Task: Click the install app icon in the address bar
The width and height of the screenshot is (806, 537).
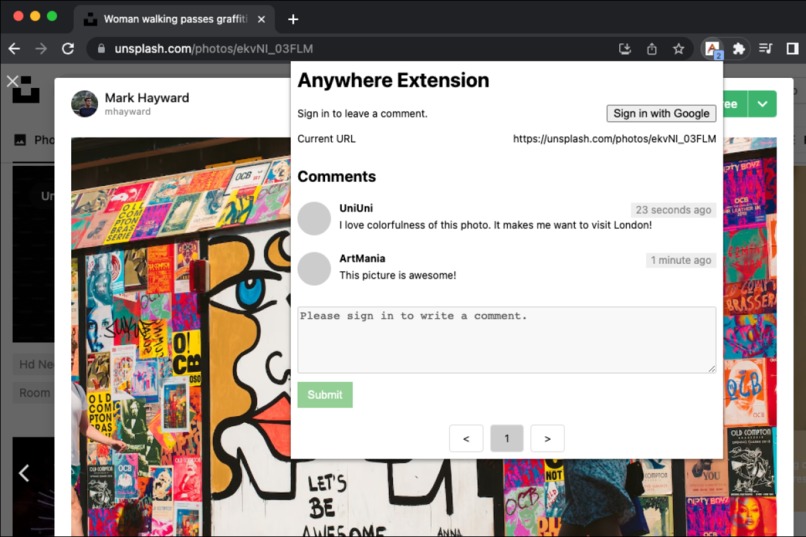Action: (625, 49)
